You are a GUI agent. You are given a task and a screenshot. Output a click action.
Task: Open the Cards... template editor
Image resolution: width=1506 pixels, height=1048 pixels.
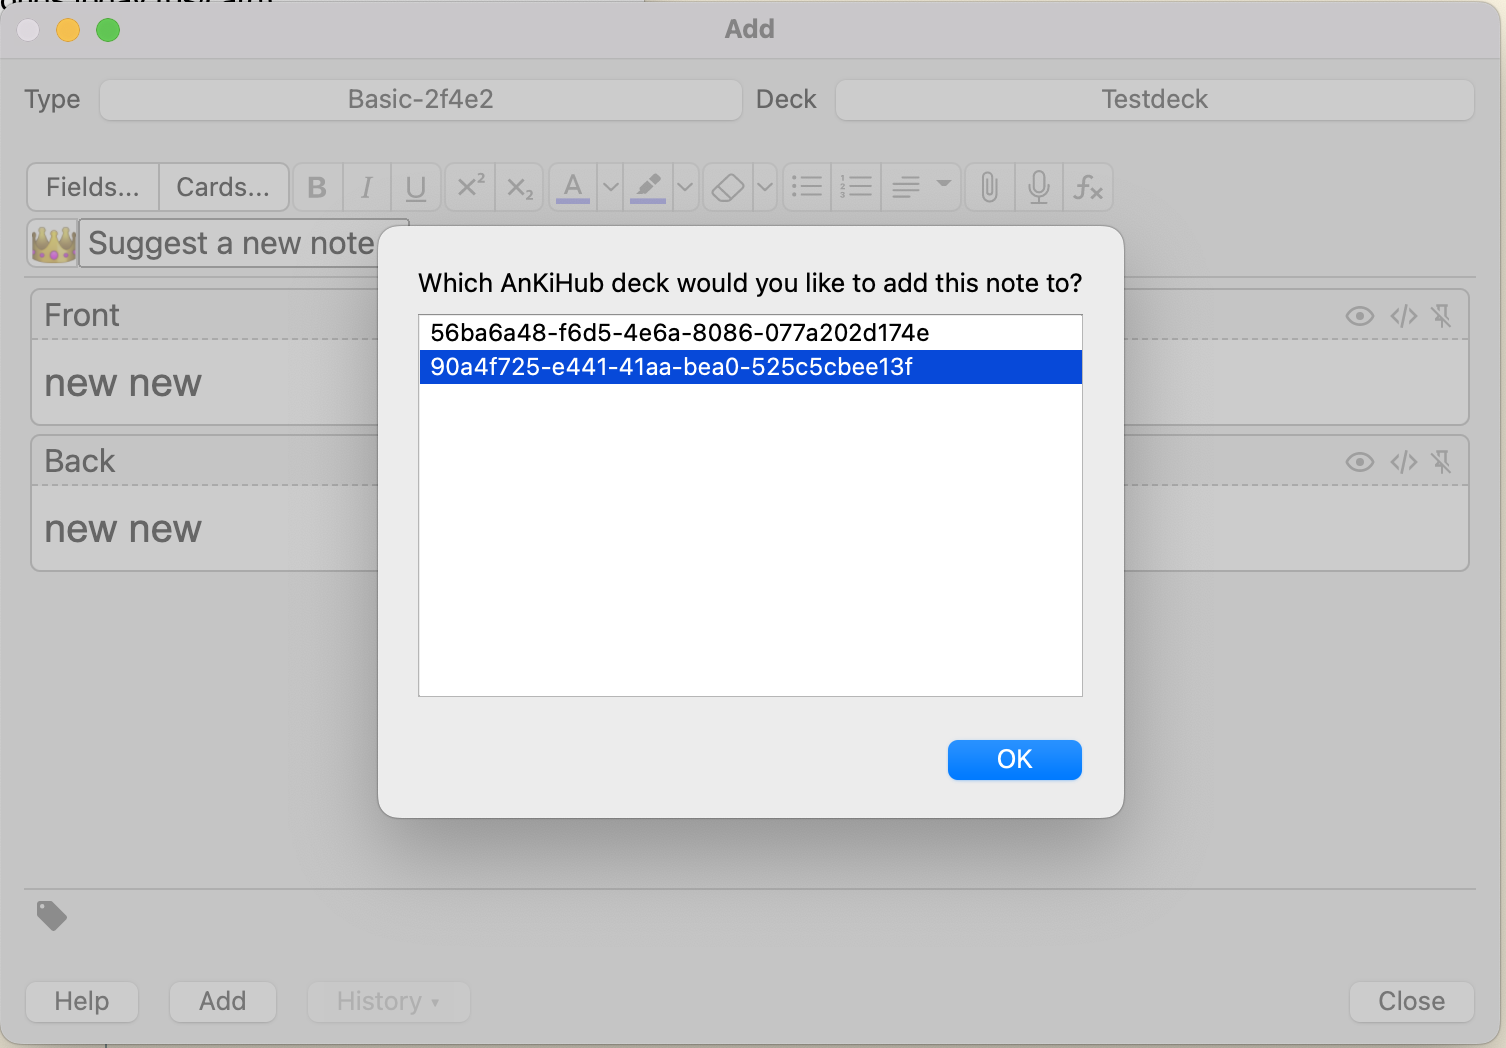click(222, 187)
